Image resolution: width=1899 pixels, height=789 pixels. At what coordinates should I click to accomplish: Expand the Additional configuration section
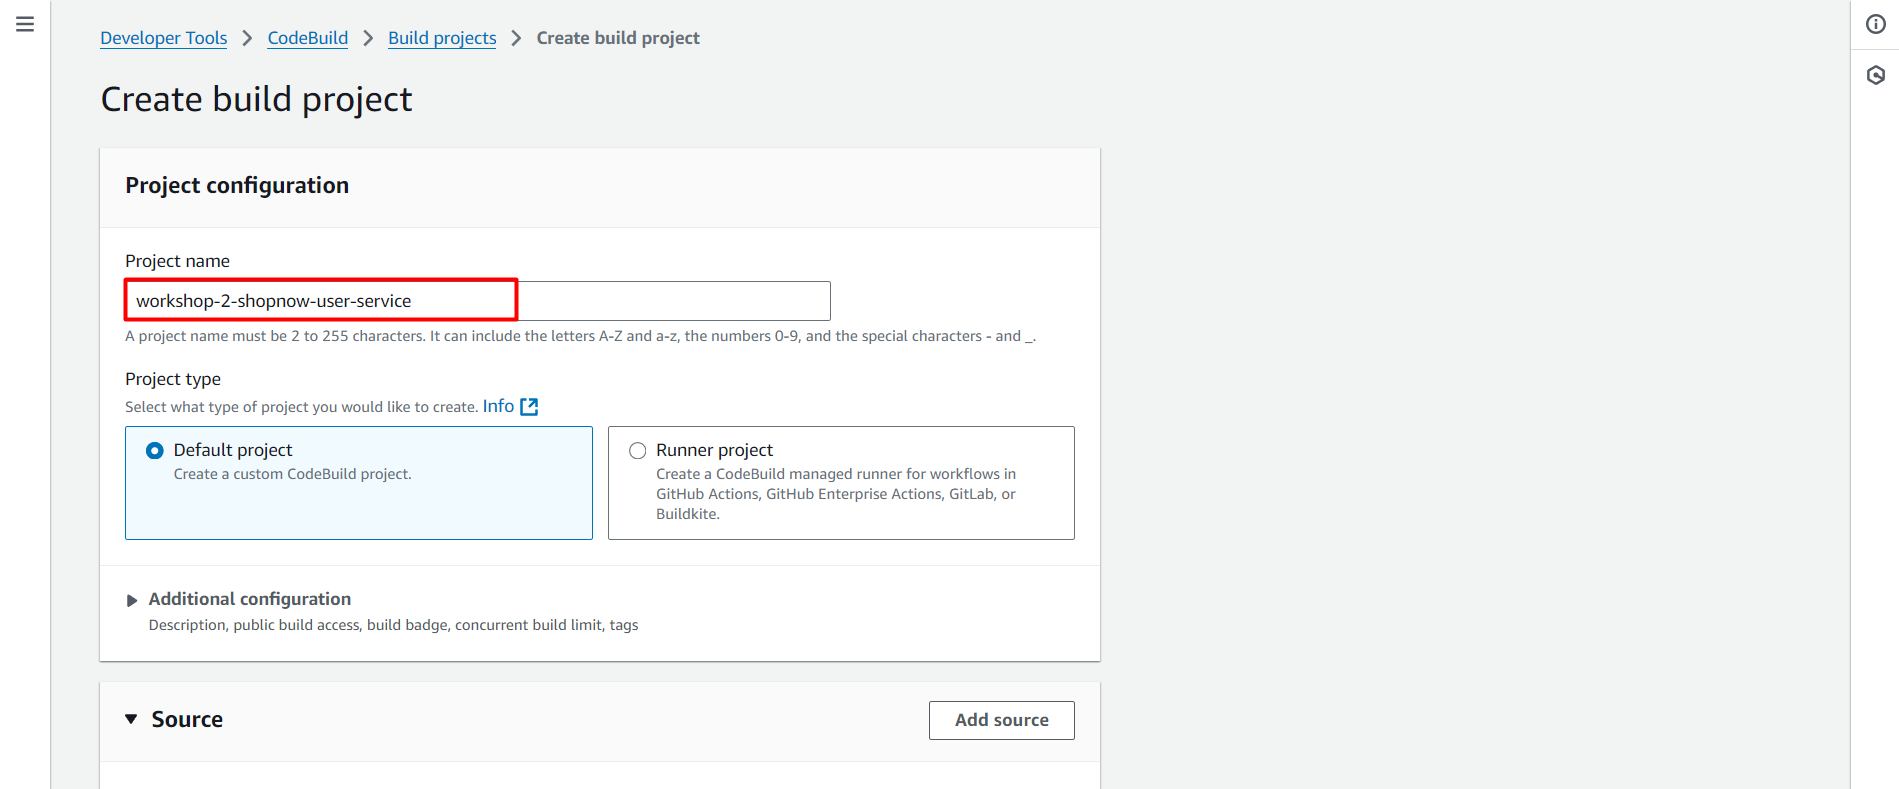[249, 599]
